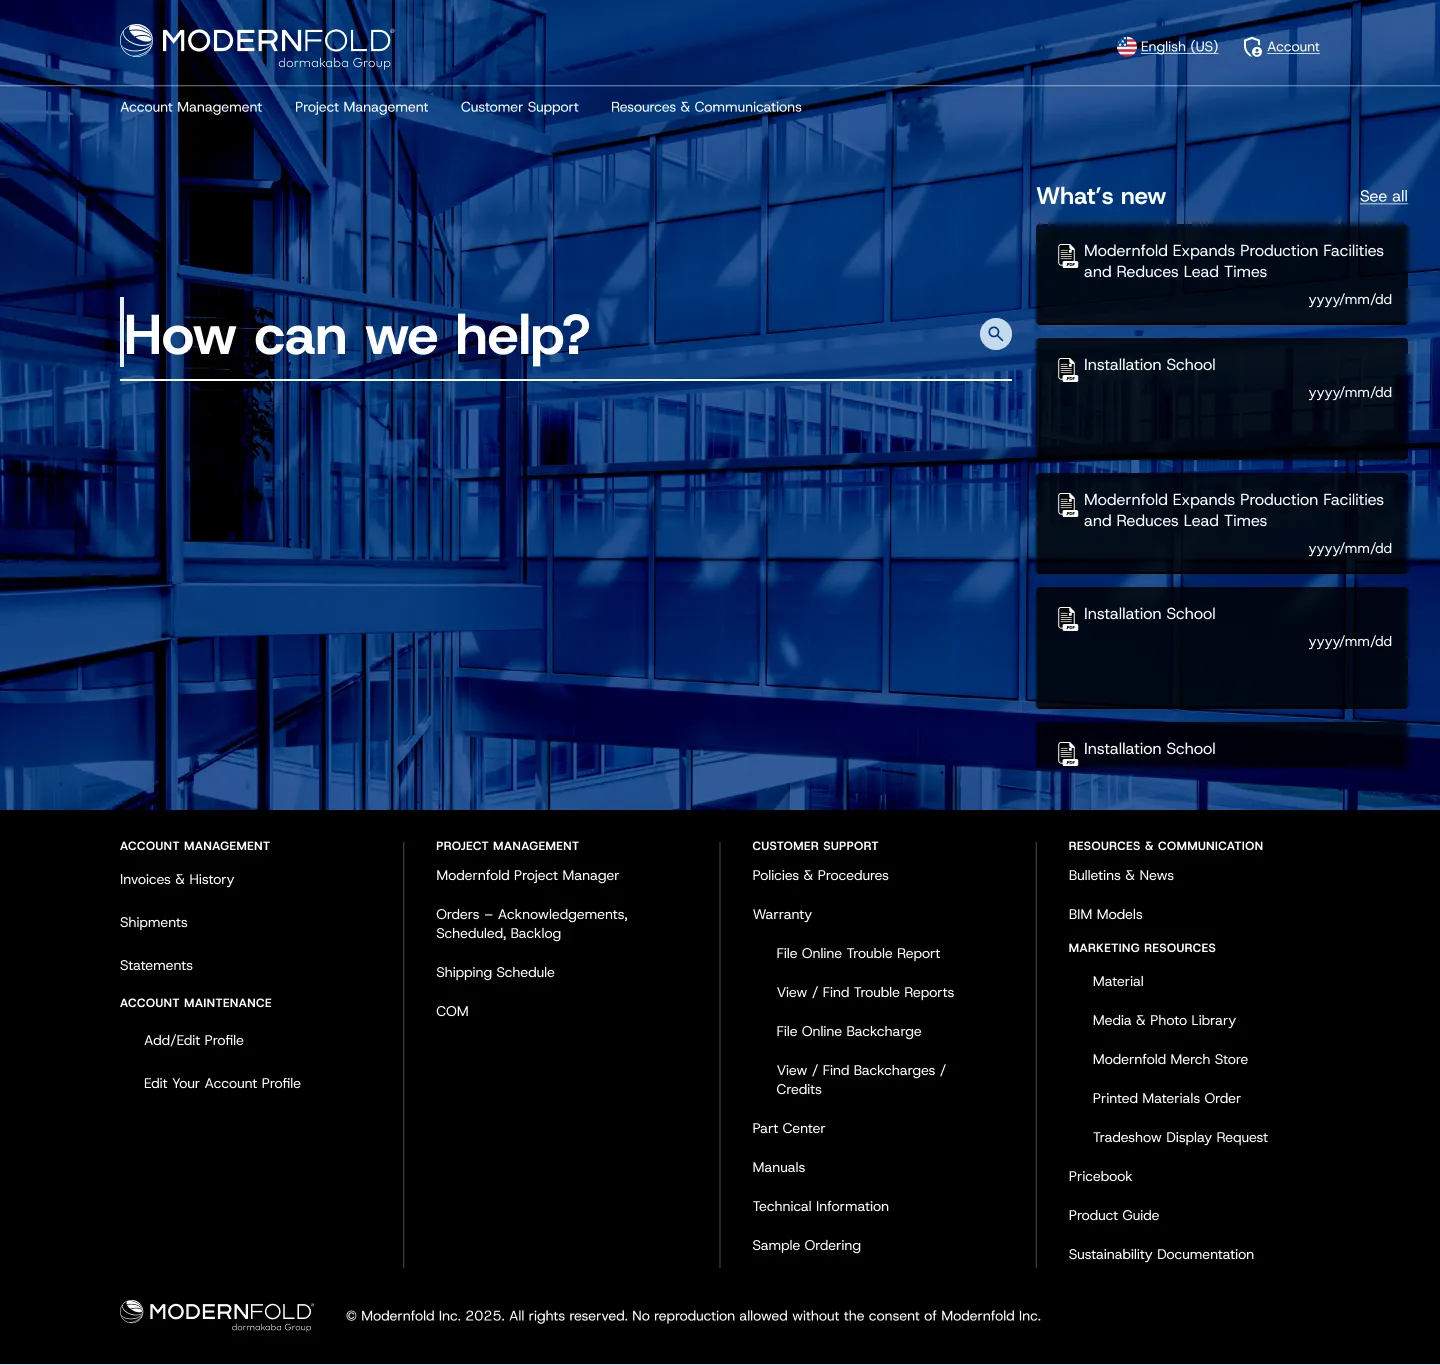Open Part Center under Customer Support
This screenshot has height=1365, width=1440.
pos(789,1128)
